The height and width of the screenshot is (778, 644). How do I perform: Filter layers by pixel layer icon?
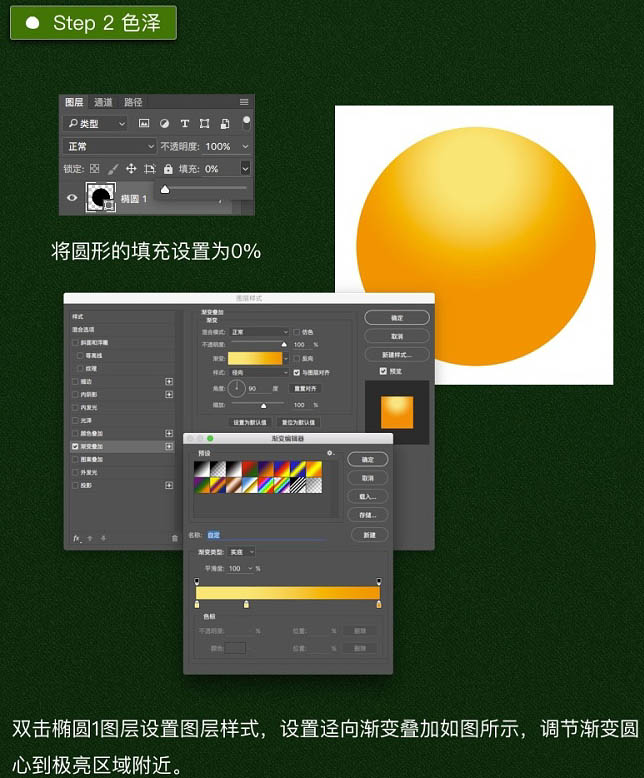point(144,124)
